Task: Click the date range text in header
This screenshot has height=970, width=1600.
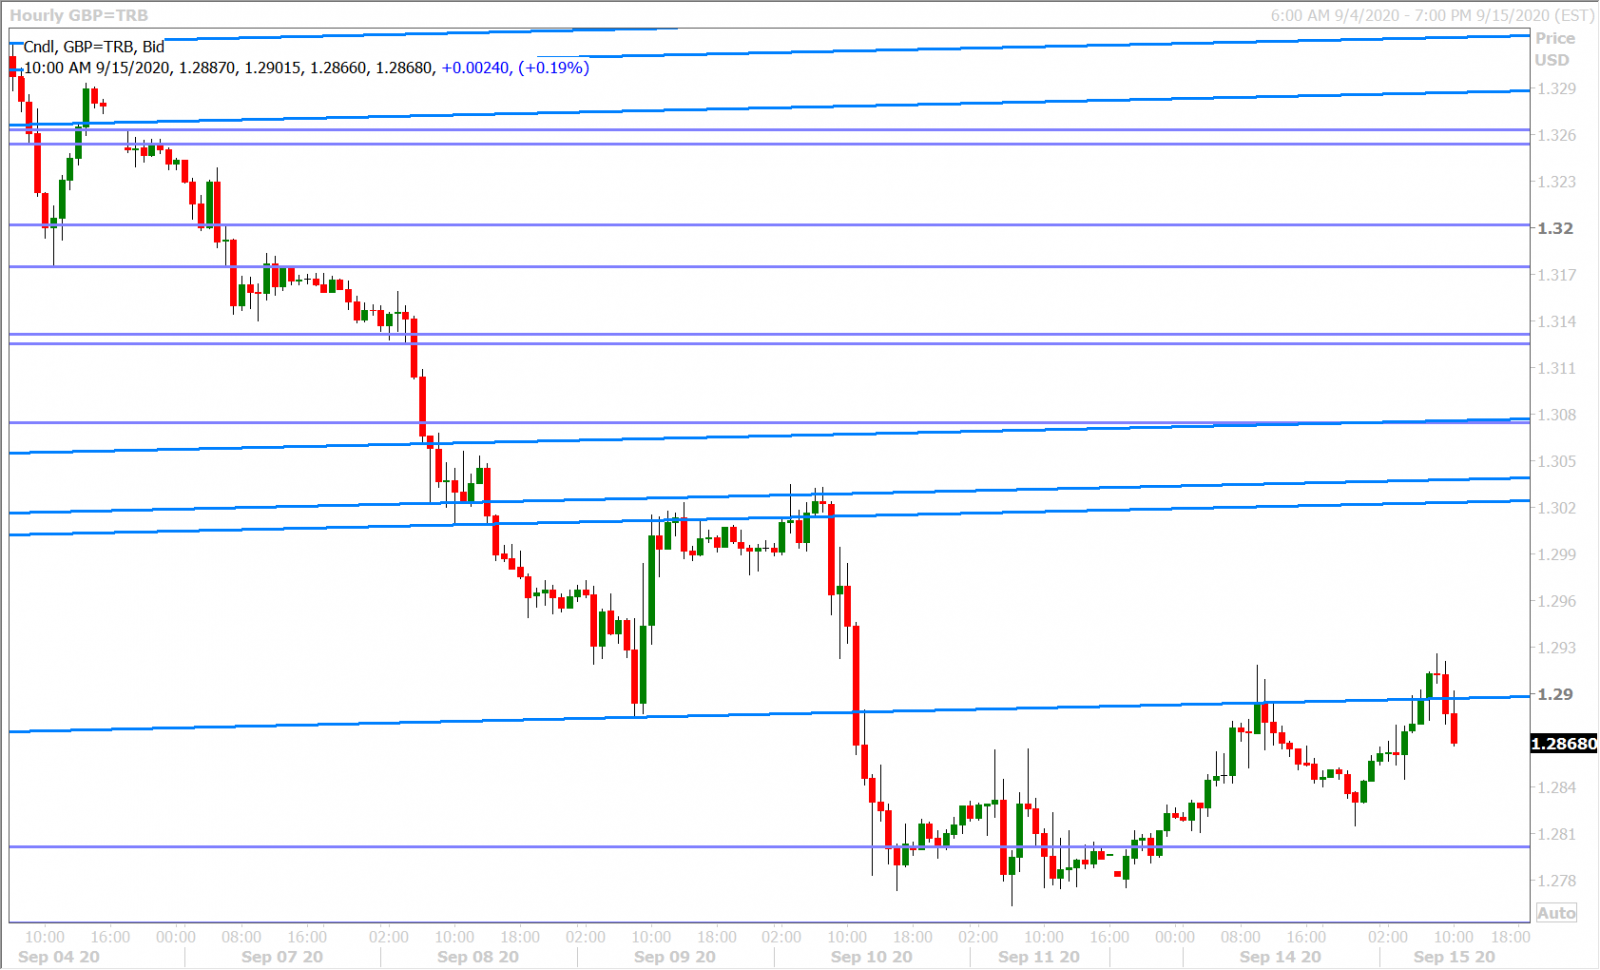Action: coord(1432,15)
